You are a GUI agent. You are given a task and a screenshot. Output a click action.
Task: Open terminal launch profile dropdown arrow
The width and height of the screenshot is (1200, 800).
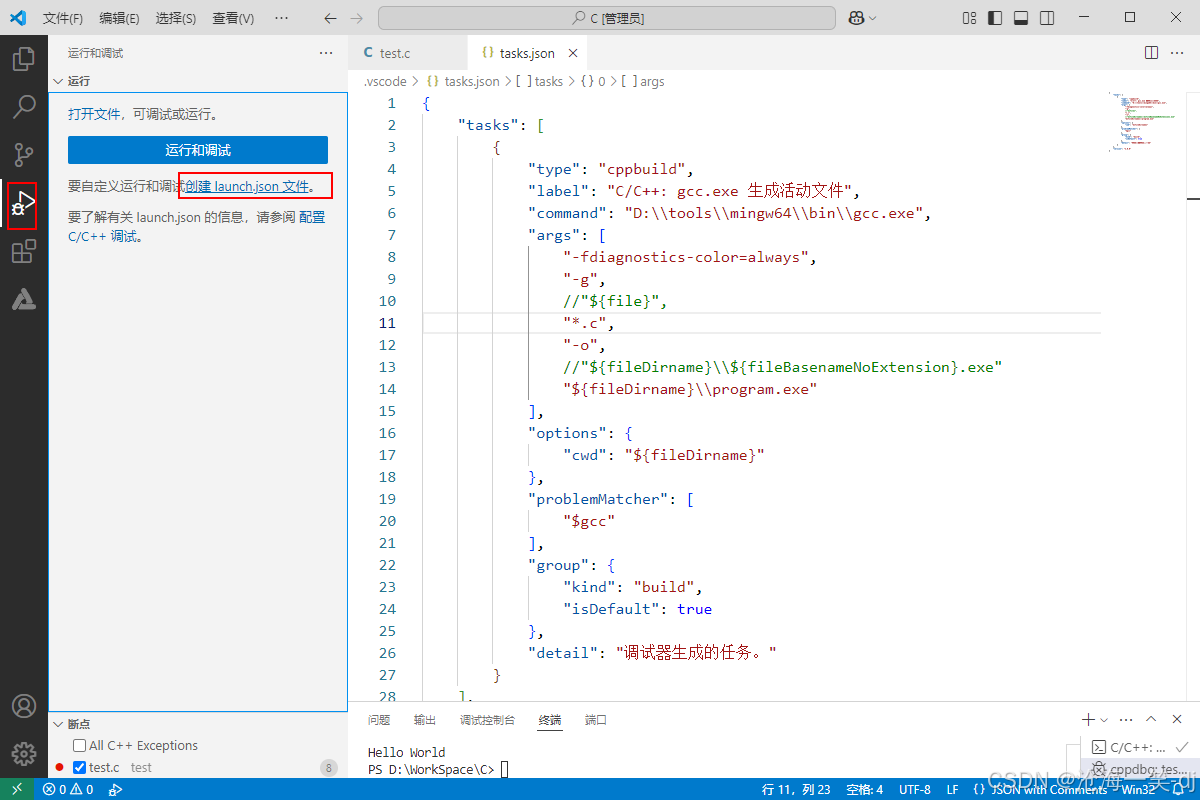pos(1104,719)
